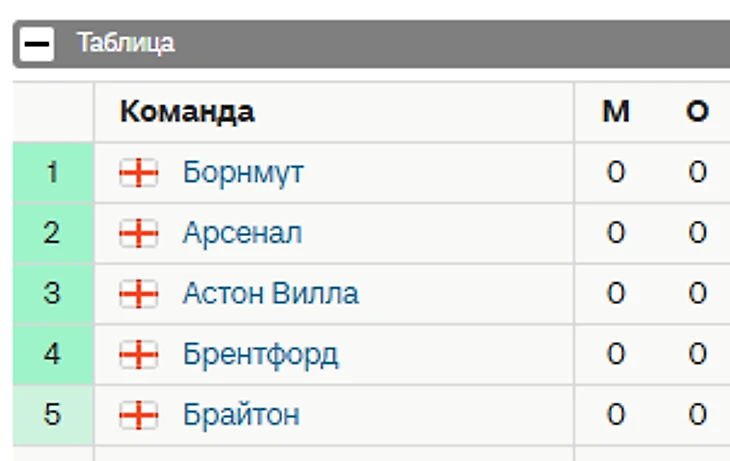Sort by the М column header

pos(615,112)
